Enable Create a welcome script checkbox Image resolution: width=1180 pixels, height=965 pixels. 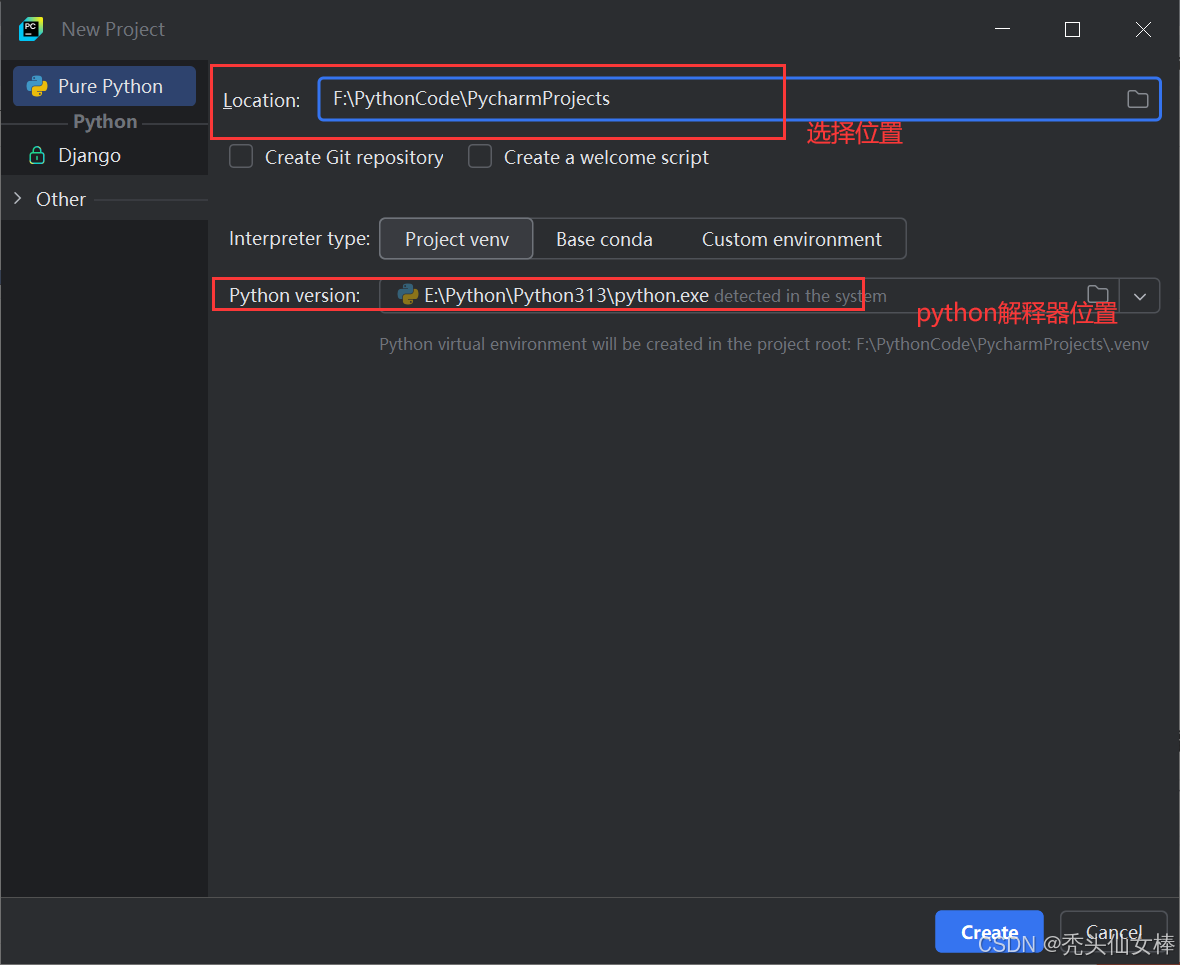(x=480, y=157)
